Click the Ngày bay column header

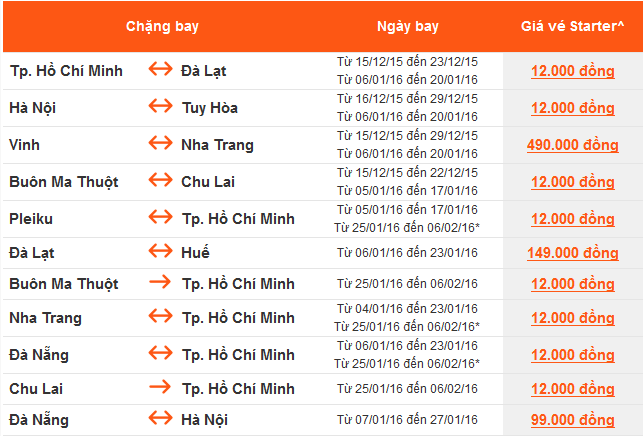tap(407, 22)
